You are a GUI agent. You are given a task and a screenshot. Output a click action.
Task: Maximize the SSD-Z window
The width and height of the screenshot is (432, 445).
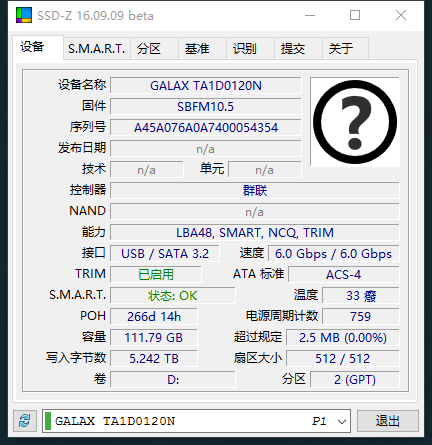click(x=355, y=15)
